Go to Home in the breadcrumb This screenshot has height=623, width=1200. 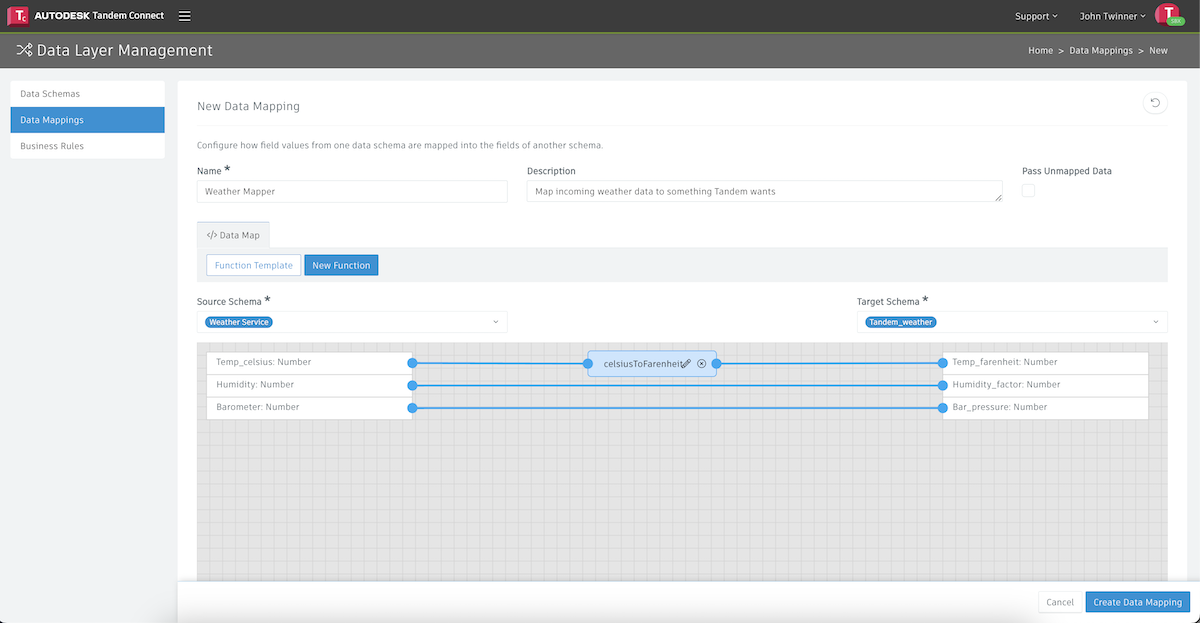coord(1040,50)
